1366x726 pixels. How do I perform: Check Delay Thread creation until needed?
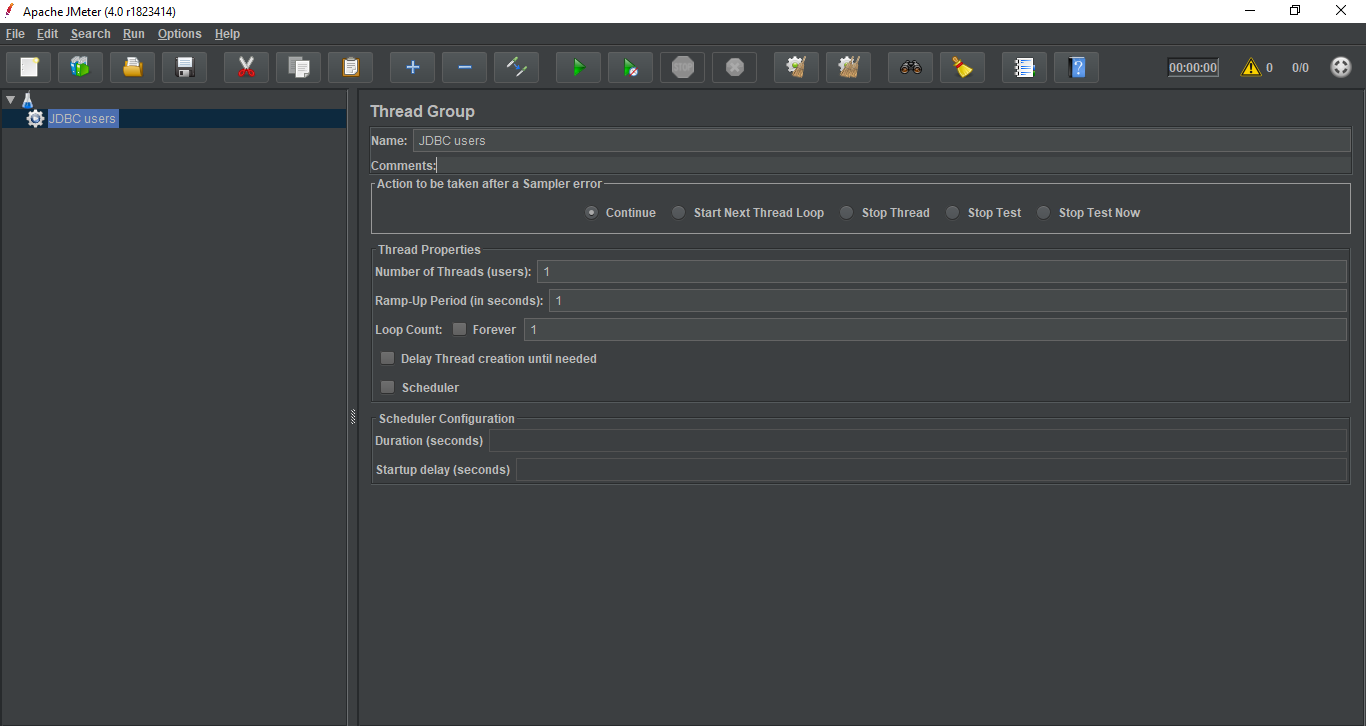coord(388,358)
